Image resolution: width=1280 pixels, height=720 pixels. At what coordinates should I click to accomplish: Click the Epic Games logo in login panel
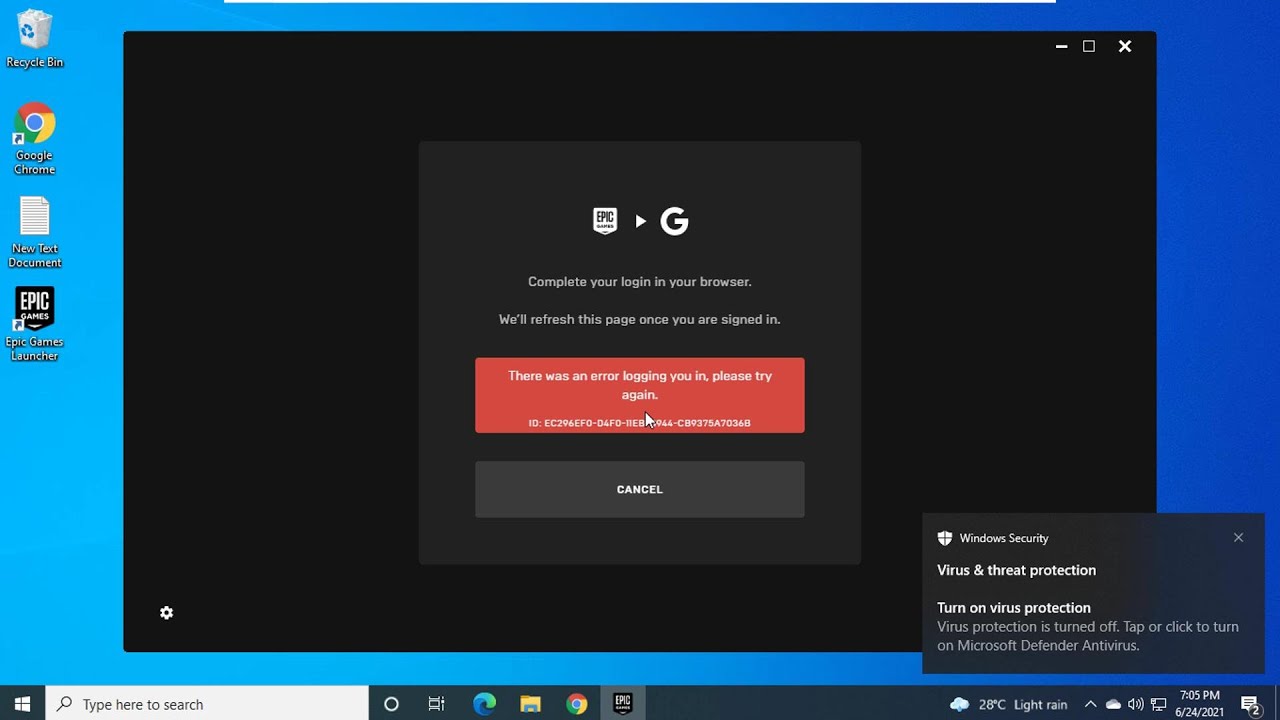(605, 221)
